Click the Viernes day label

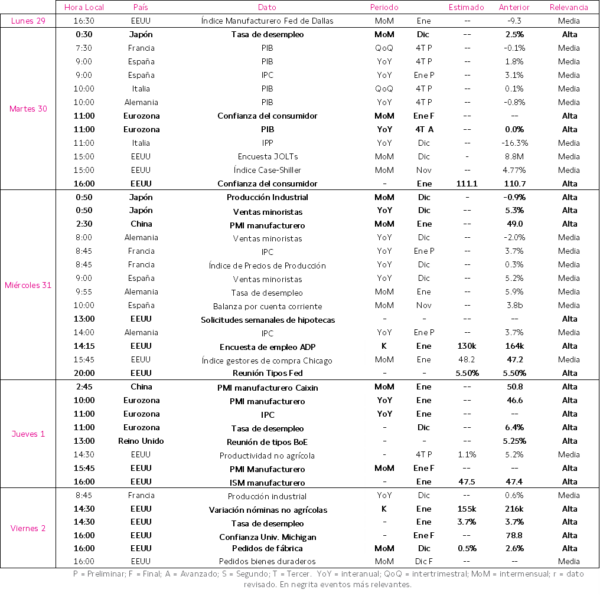click(28, 527)
